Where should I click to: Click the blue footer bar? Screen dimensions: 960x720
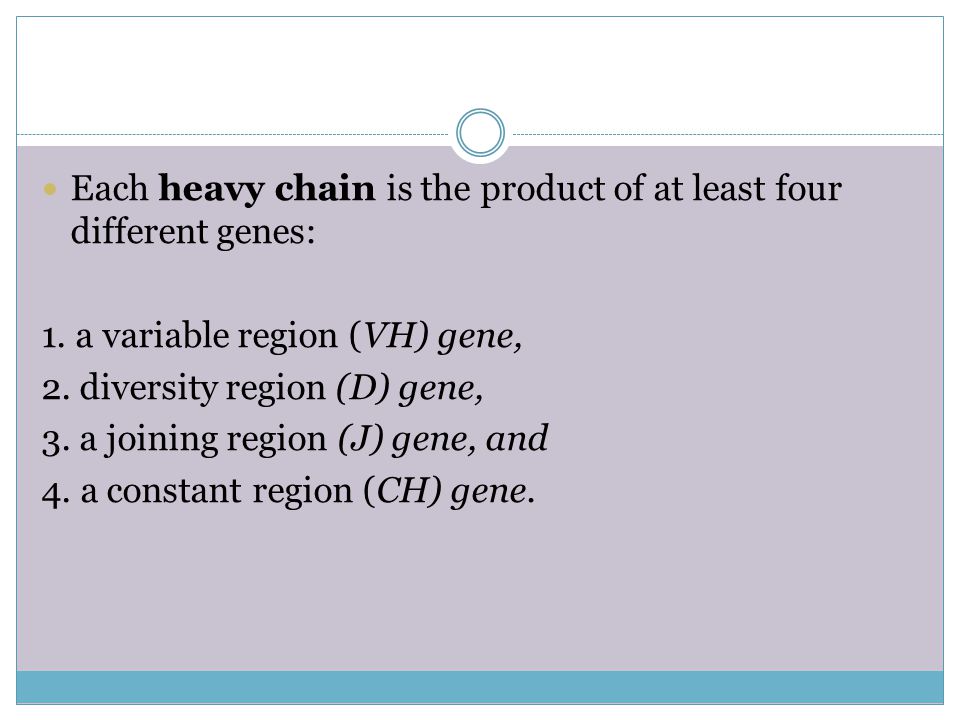click(480, 687)
